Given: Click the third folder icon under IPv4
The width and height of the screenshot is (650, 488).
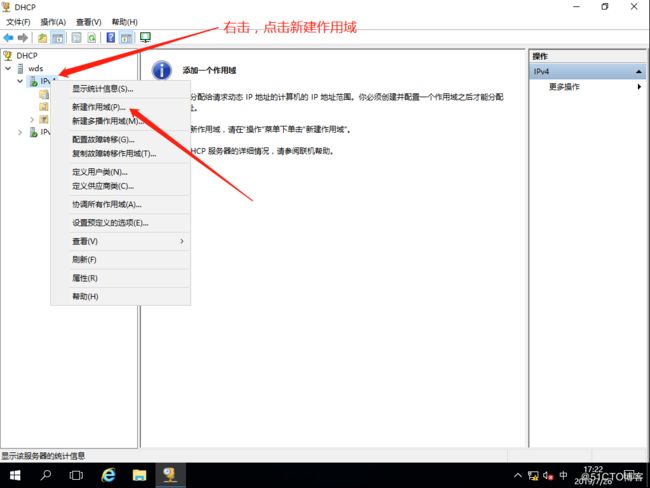Looking at the screenshot, I should [x=44, y=119].
